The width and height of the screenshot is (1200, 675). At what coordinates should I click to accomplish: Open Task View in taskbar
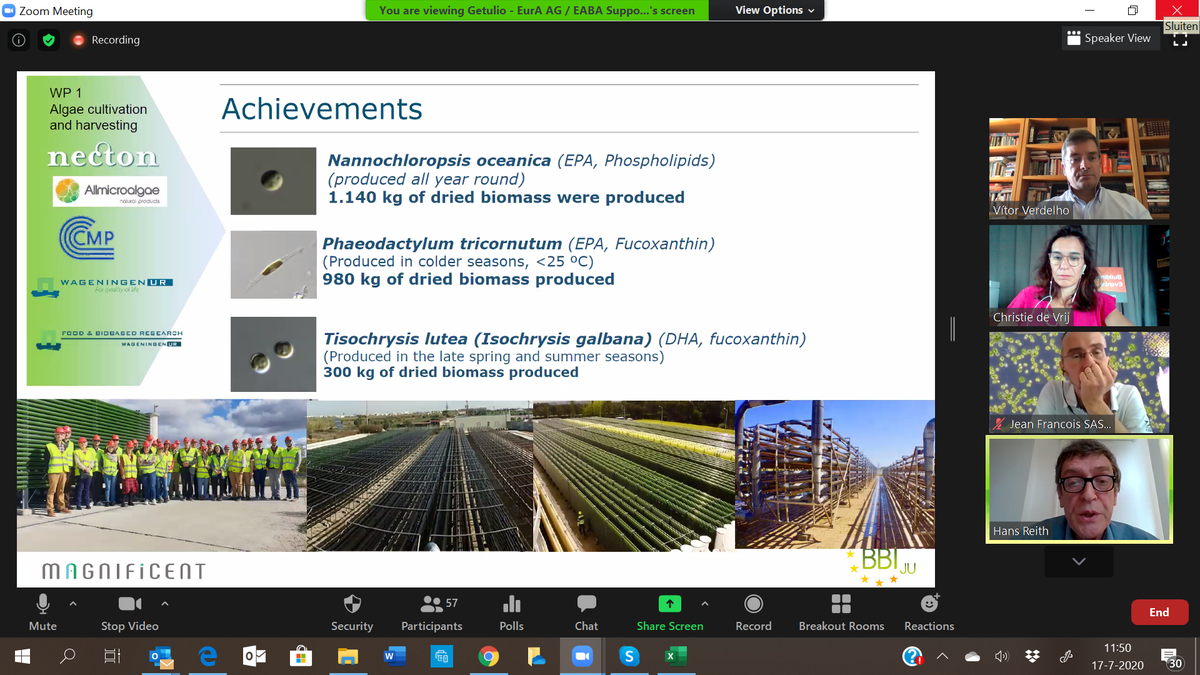click(x=112, y=656)
